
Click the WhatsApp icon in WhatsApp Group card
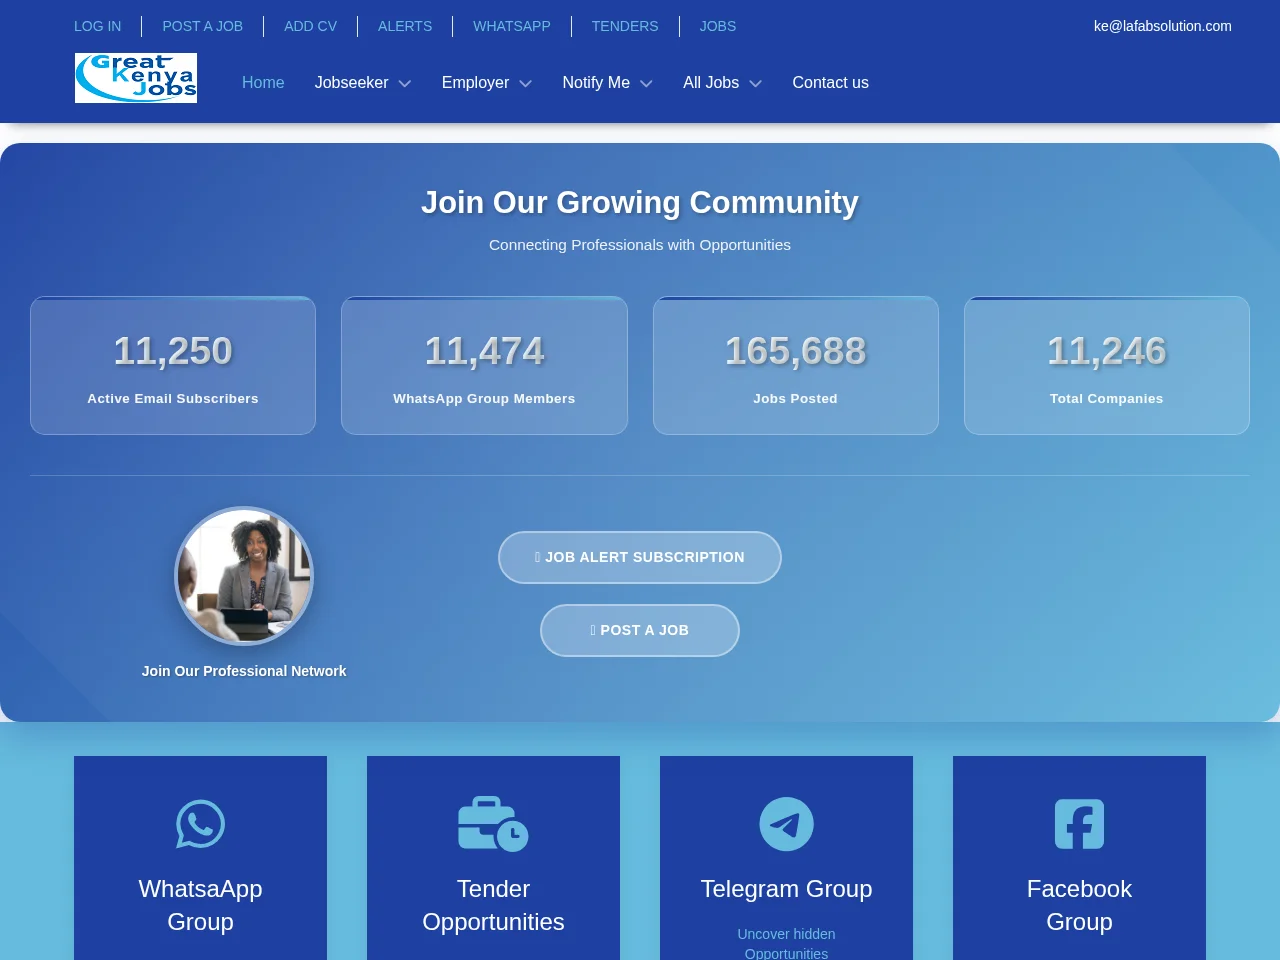200,824
